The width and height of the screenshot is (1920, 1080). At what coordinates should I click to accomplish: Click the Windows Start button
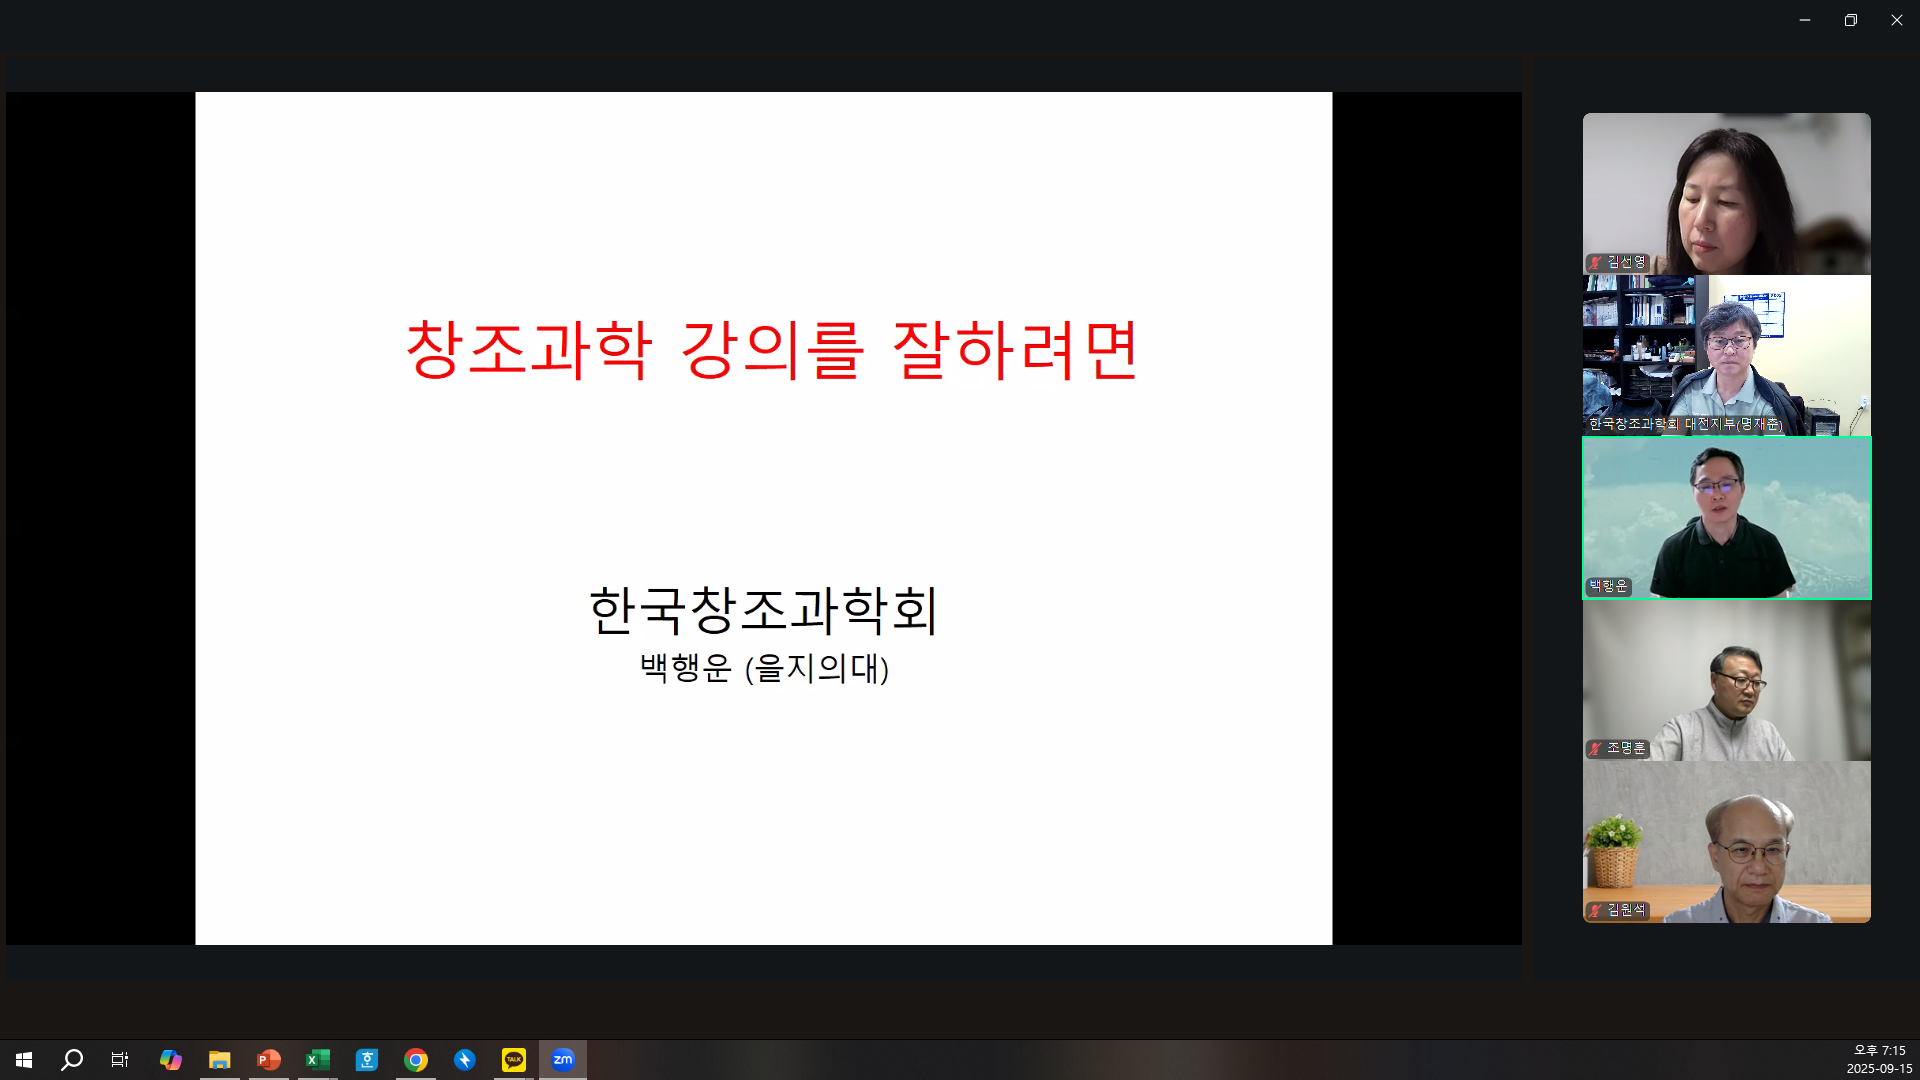pos(22,1059)
